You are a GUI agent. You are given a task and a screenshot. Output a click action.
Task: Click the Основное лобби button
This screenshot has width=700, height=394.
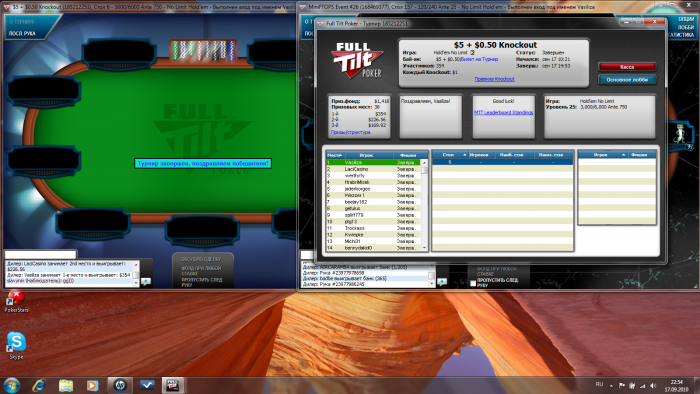point(627,79)
